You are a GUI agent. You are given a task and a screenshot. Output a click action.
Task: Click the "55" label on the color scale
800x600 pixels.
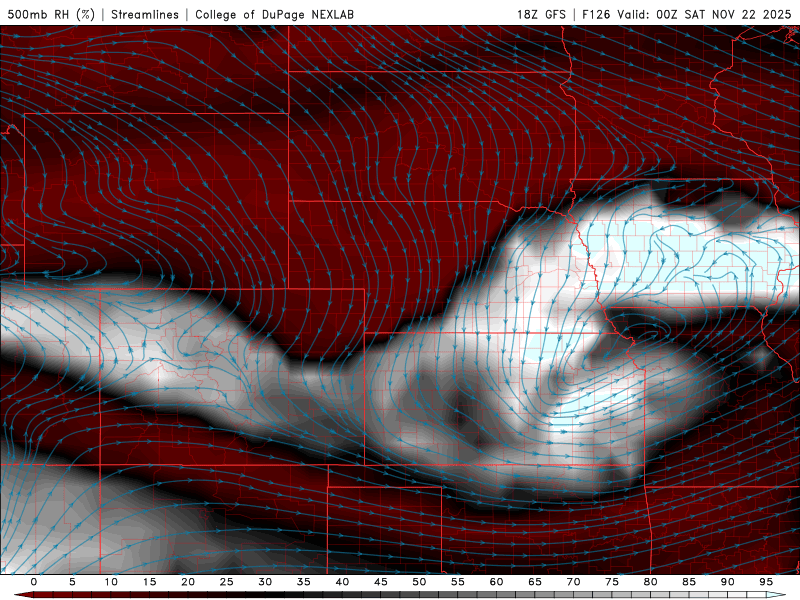[458, 582]
